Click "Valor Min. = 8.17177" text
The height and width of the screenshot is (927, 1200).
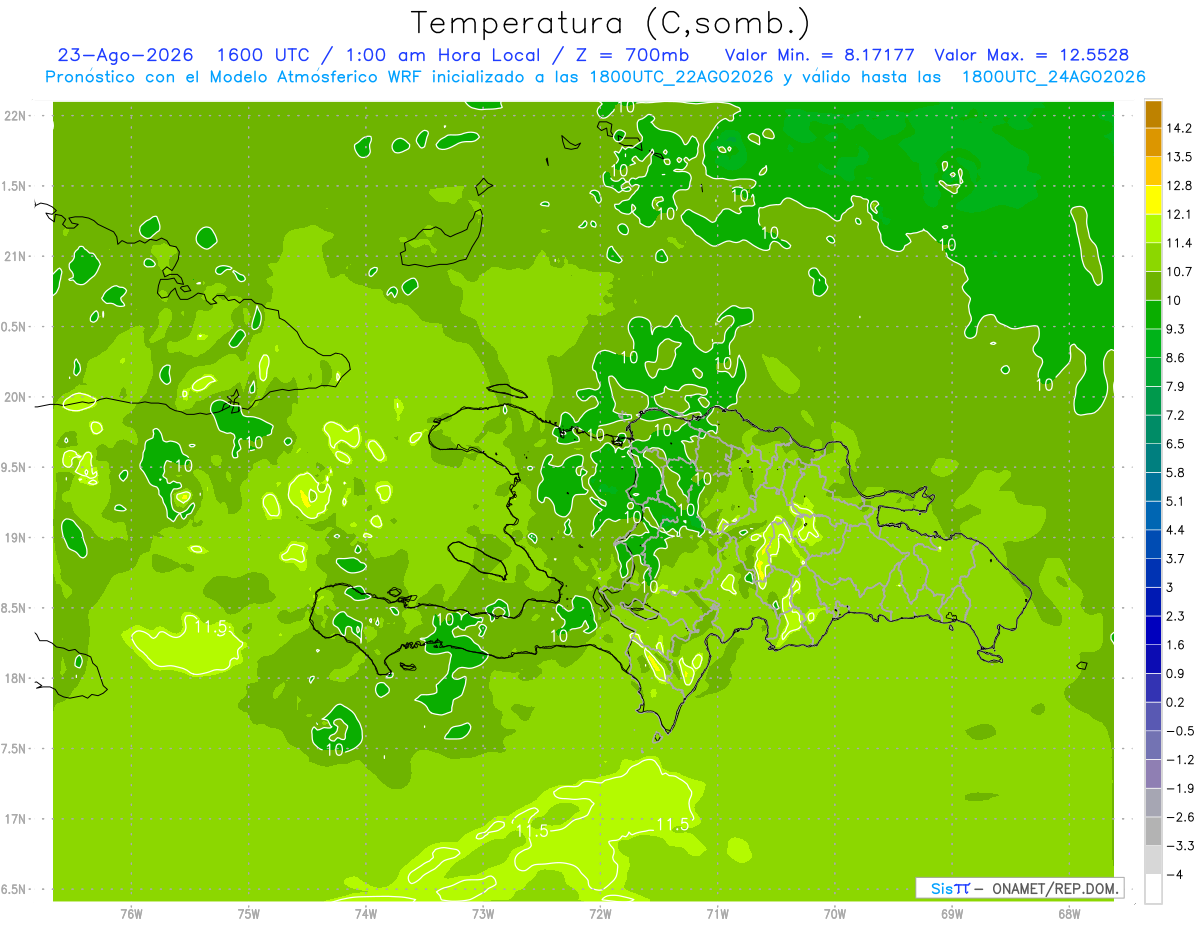pos(820,55)
